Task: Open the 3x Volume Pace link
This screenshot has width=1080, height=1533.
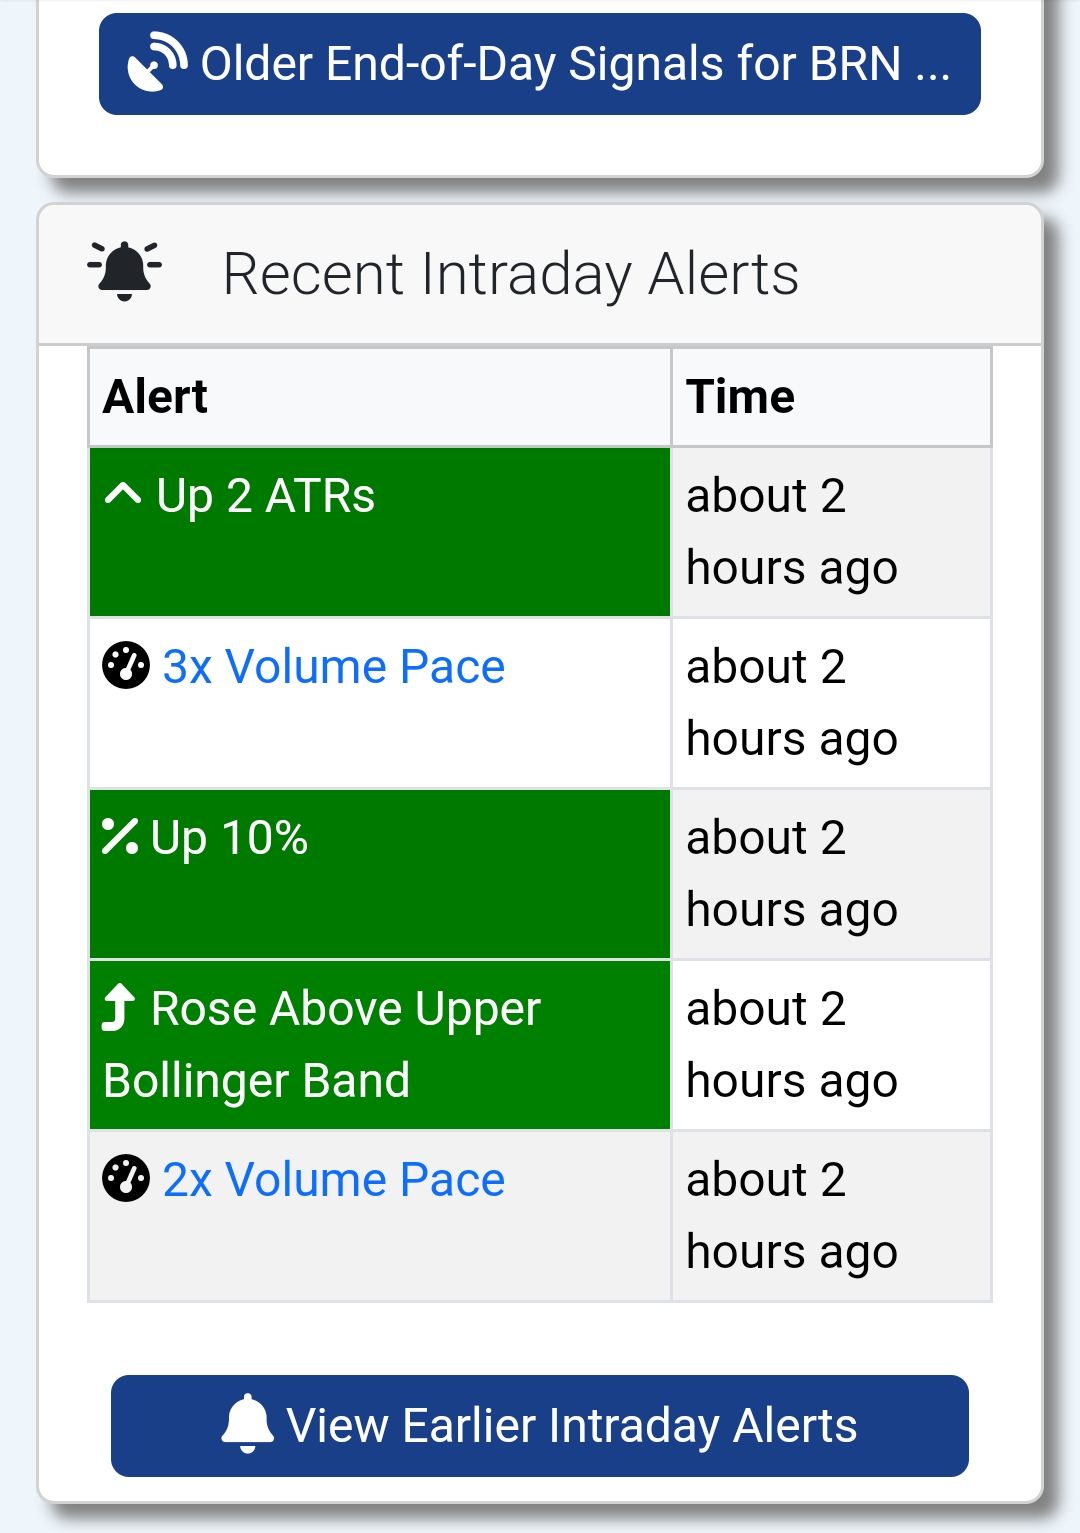Action: point(334,667)
